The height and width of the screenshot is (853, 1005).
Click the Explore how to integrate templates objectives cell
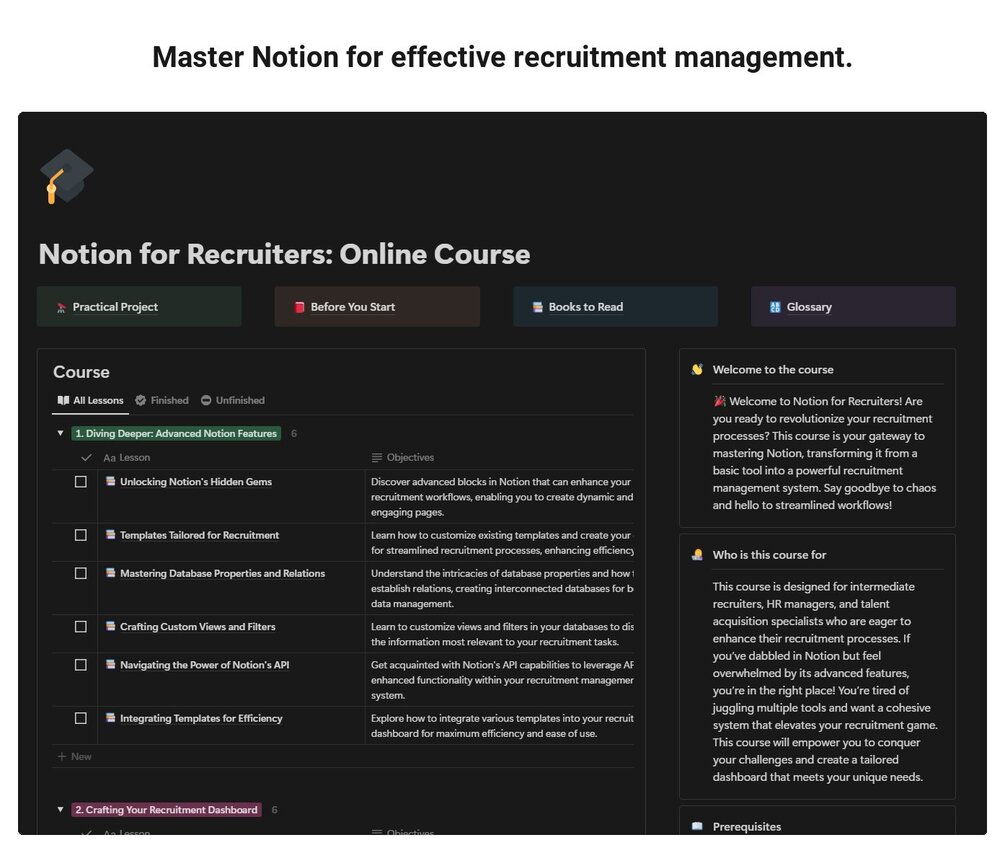pos(499,725)
